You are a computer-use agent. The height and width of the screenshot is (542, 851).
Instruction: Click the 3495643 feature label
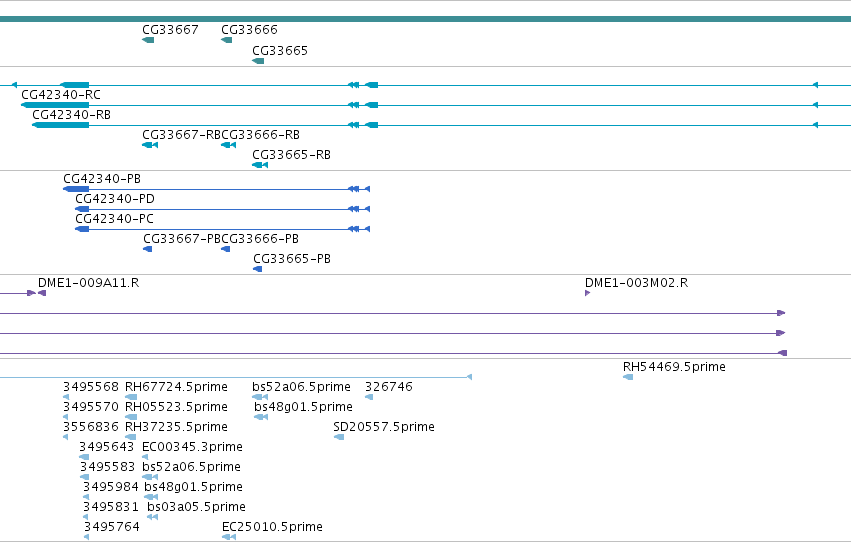[x=106, y=447]
